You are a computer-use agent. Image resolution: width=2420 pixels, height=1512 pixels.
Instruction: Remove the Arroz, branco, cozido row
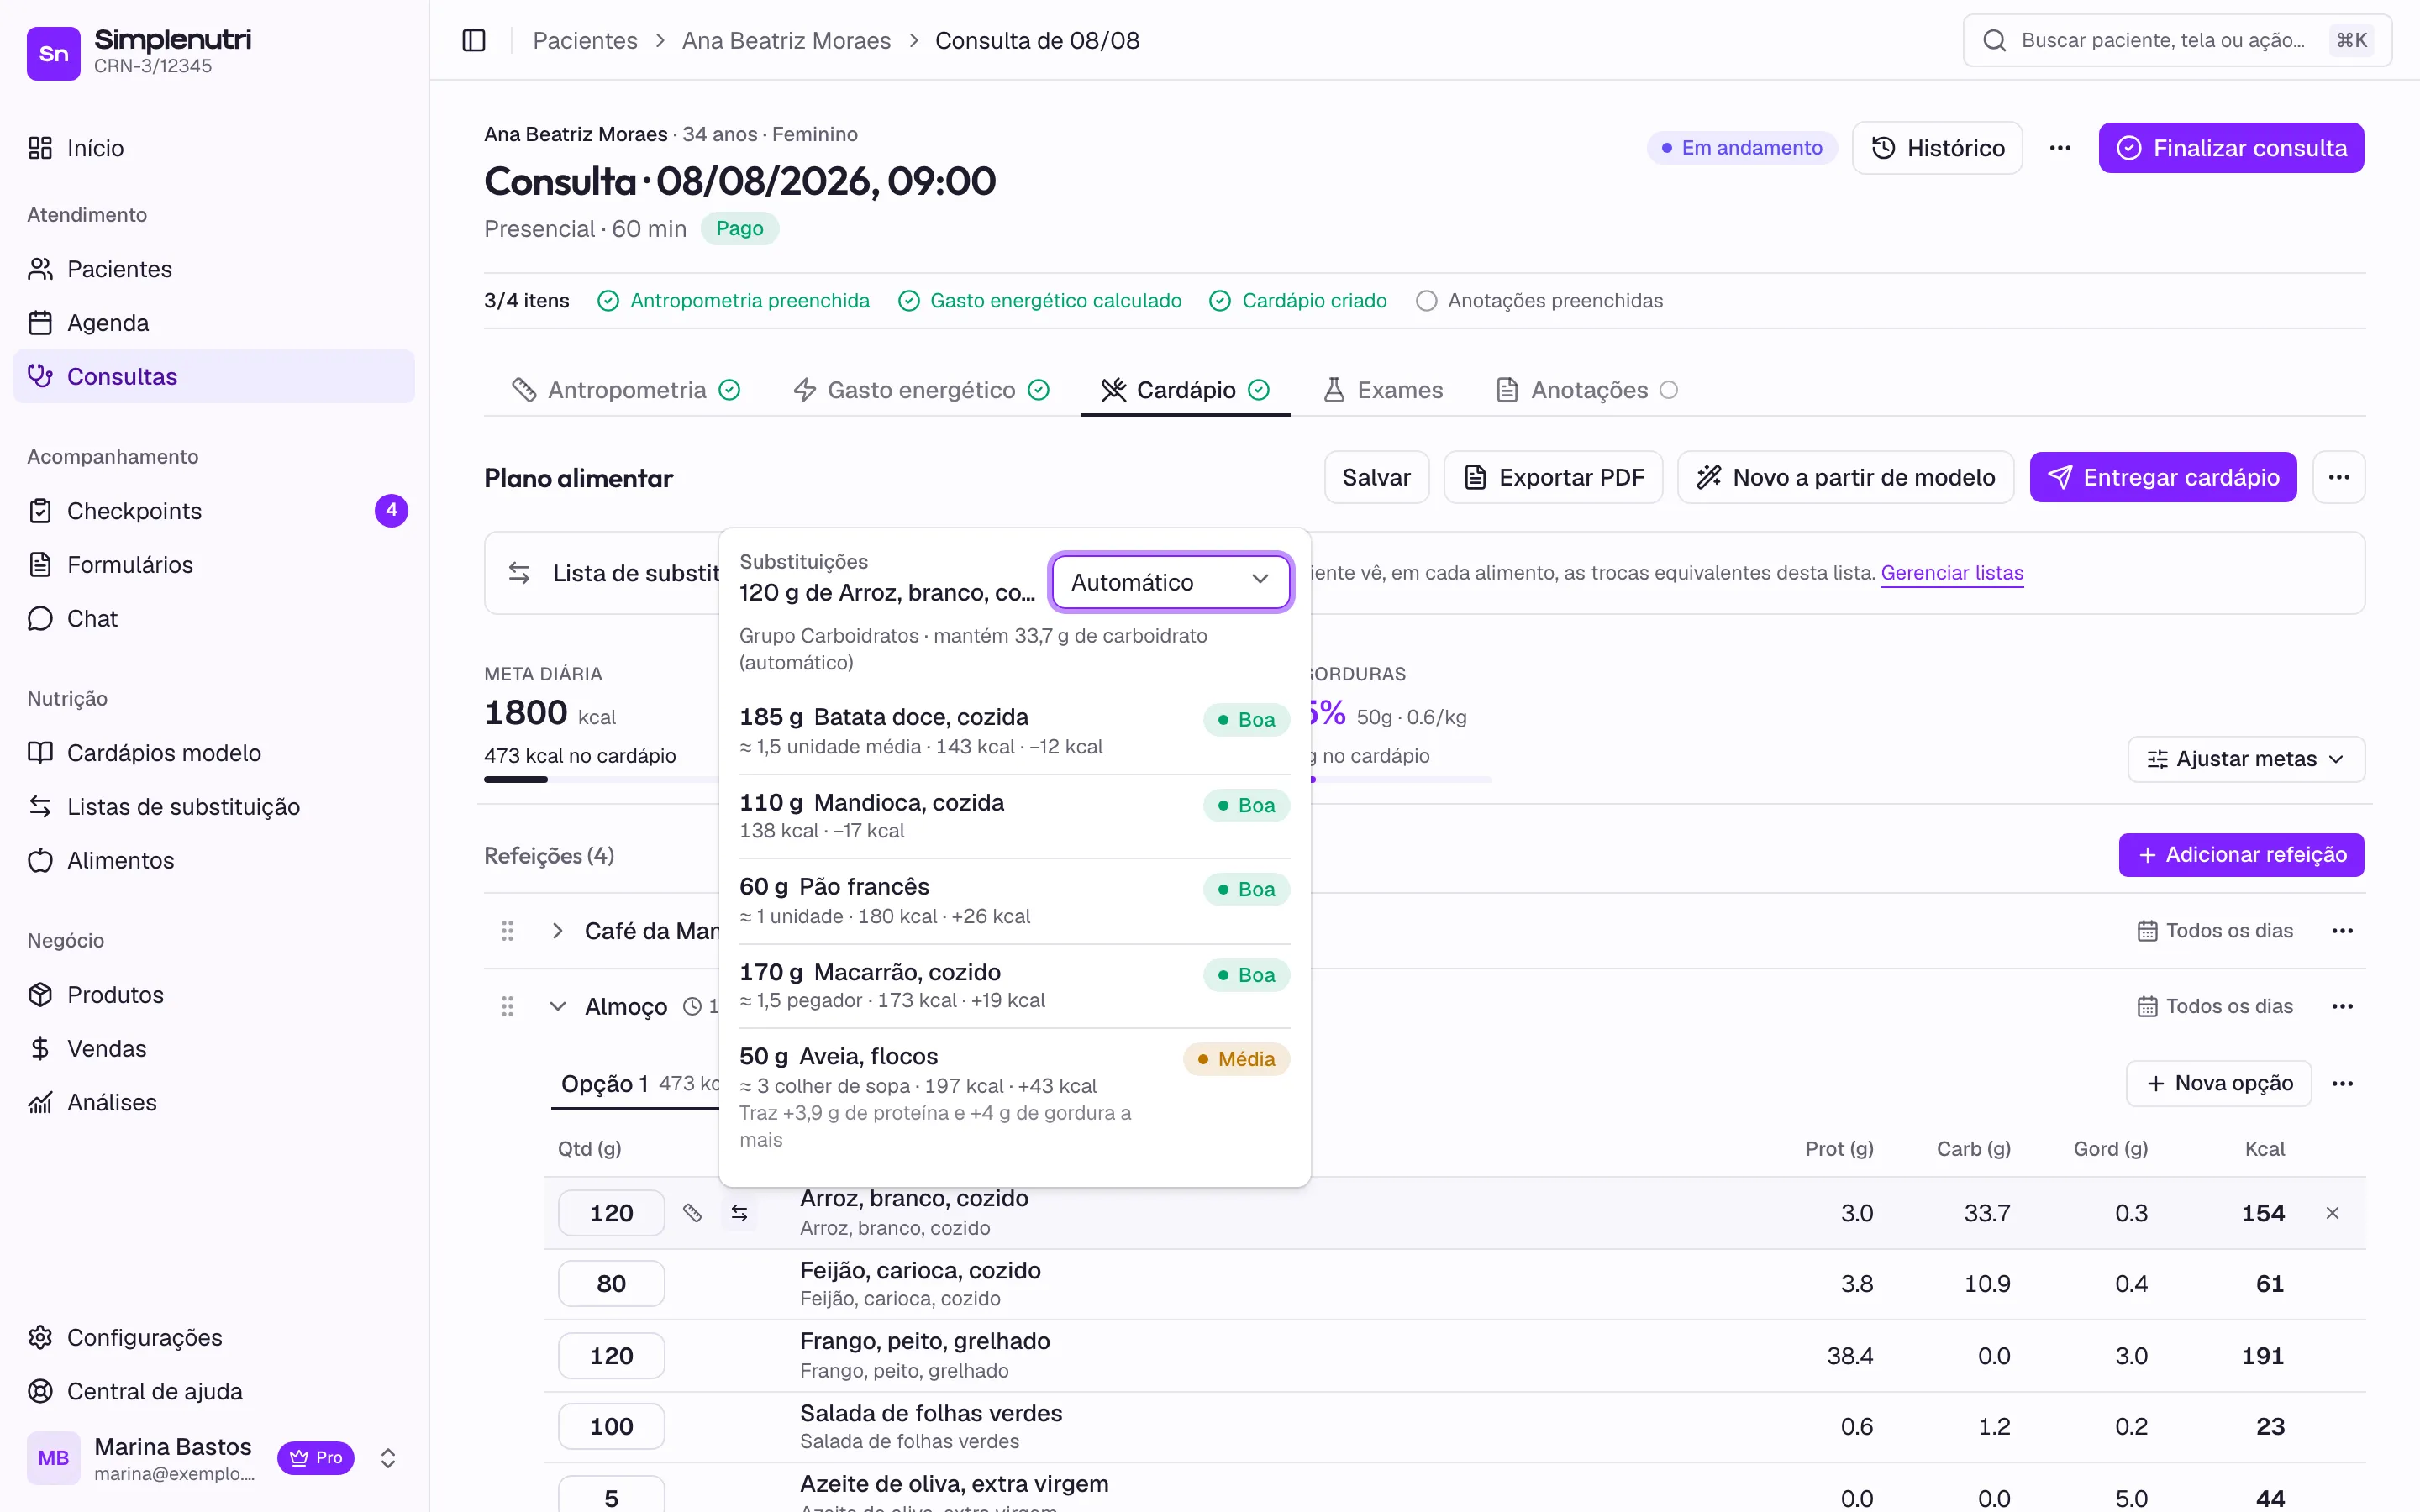[x=2332, y=1213]
